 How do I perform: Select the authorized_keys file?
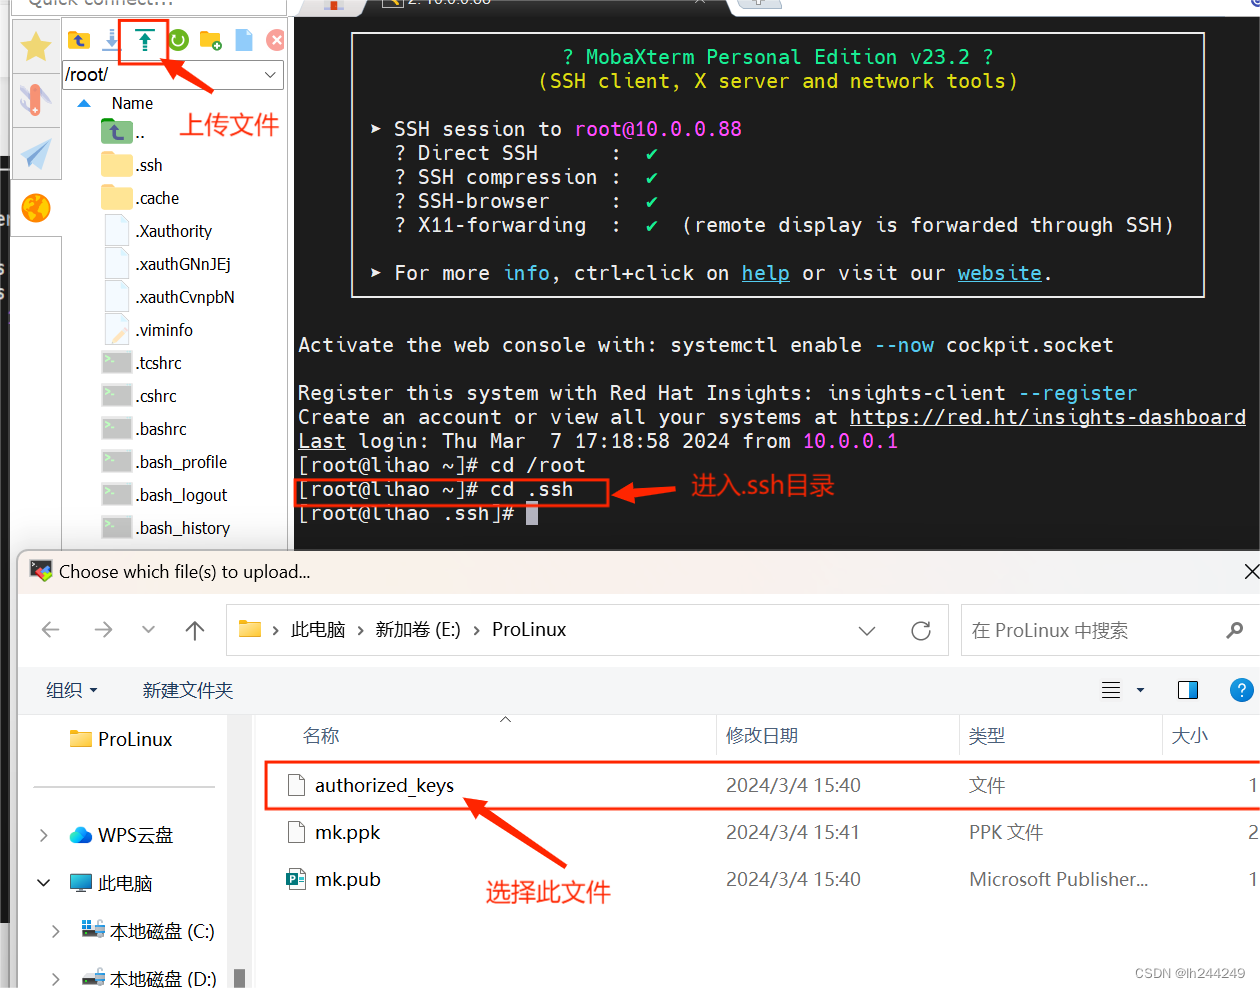click(x=762, y=785)
